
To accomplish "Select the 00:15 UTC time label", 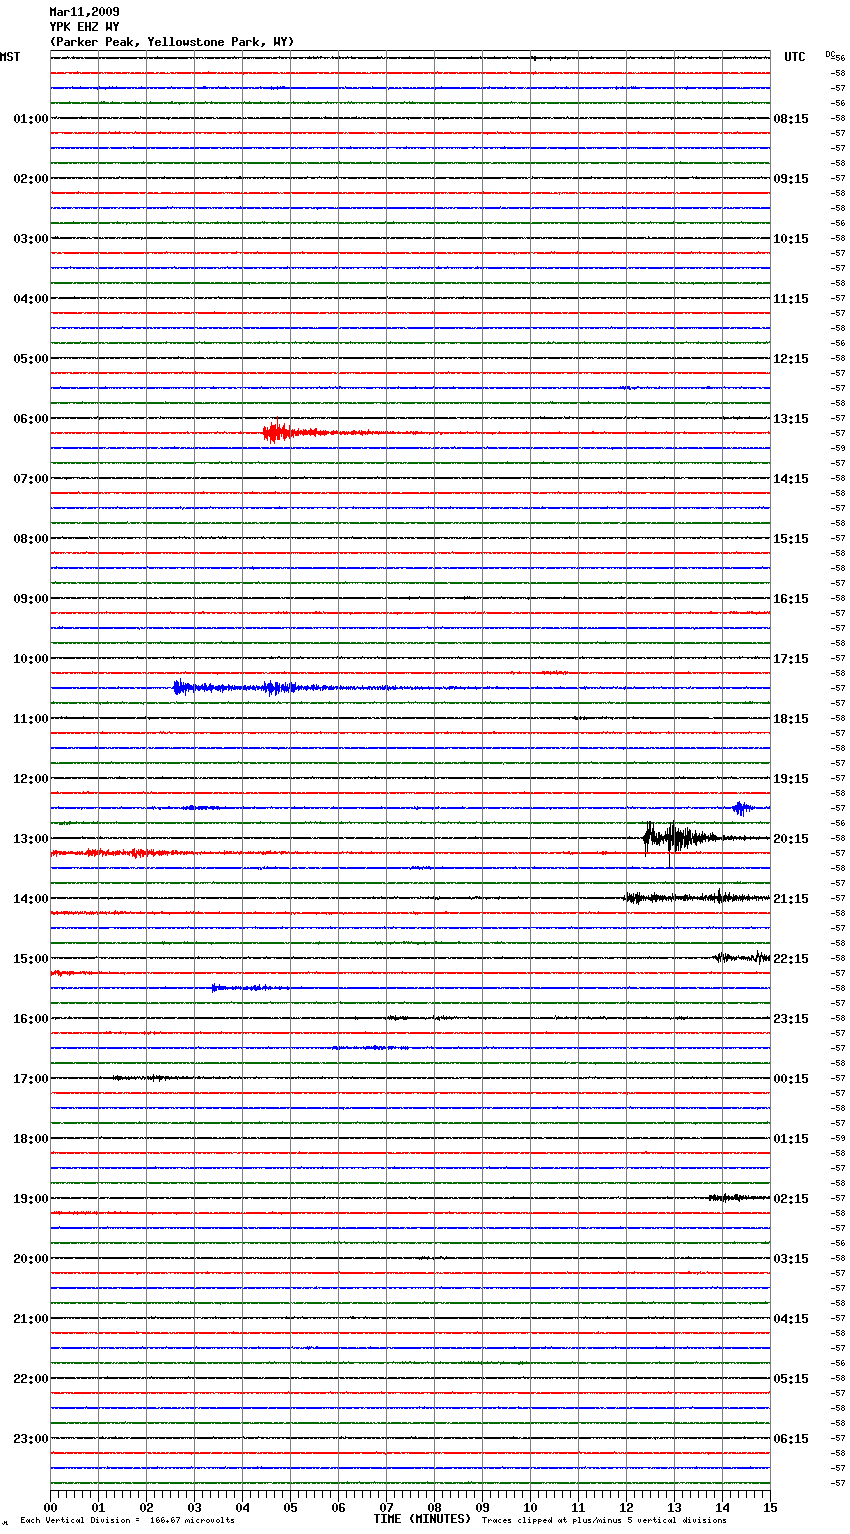I will [791, 1079].
